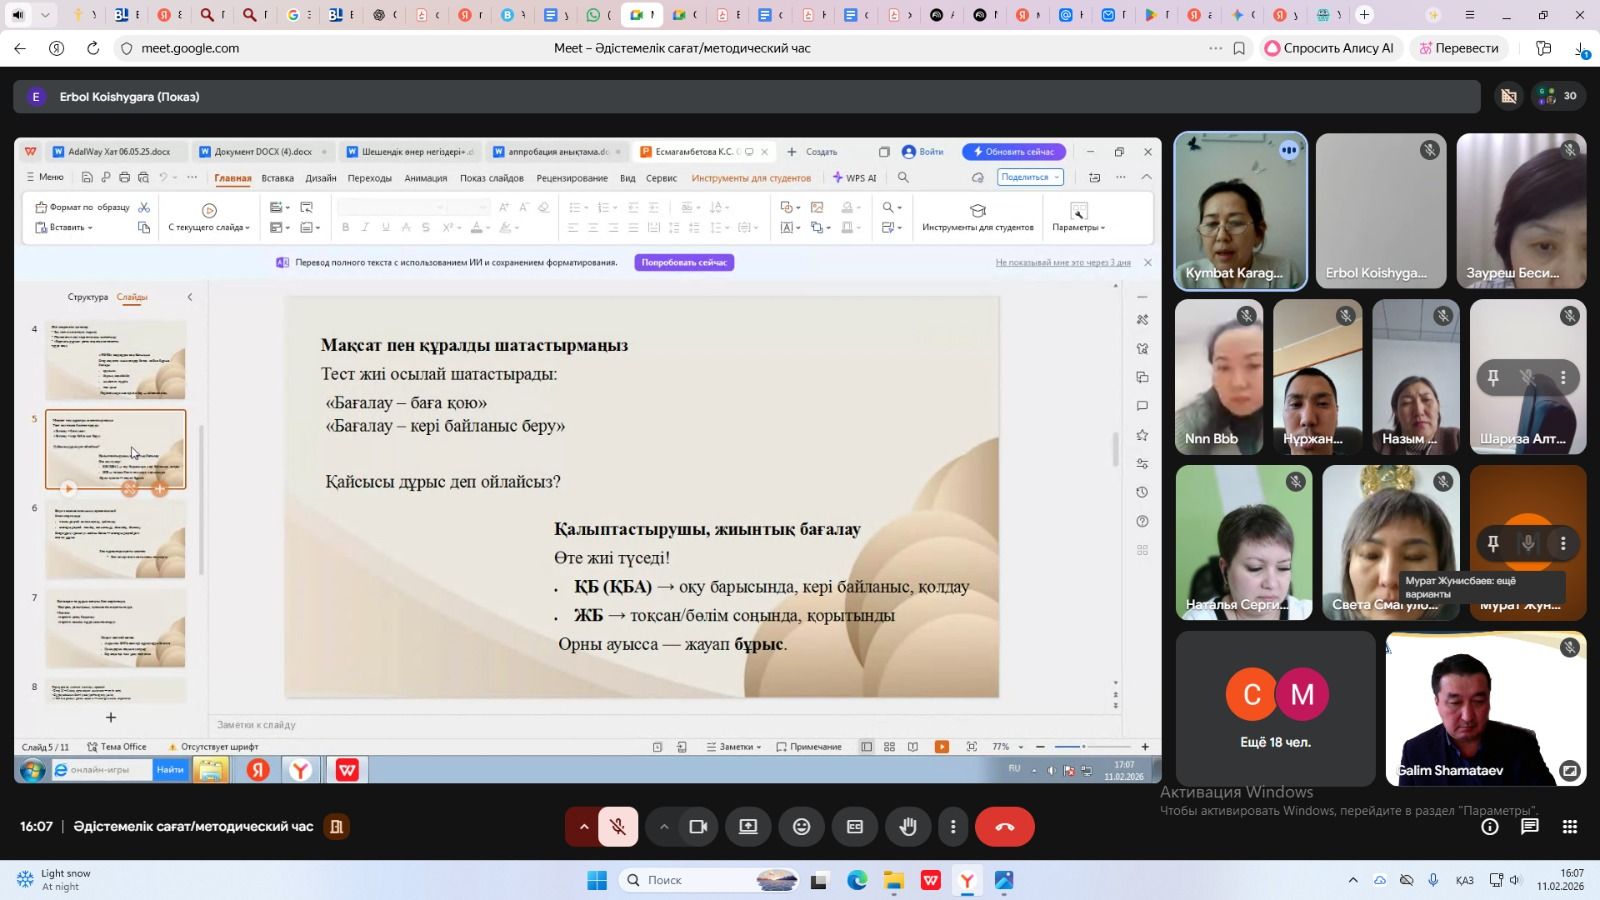This screenshot has height=900, width=1600.
Task: Open the participants list showing 30
Action: pos(1557,96)
